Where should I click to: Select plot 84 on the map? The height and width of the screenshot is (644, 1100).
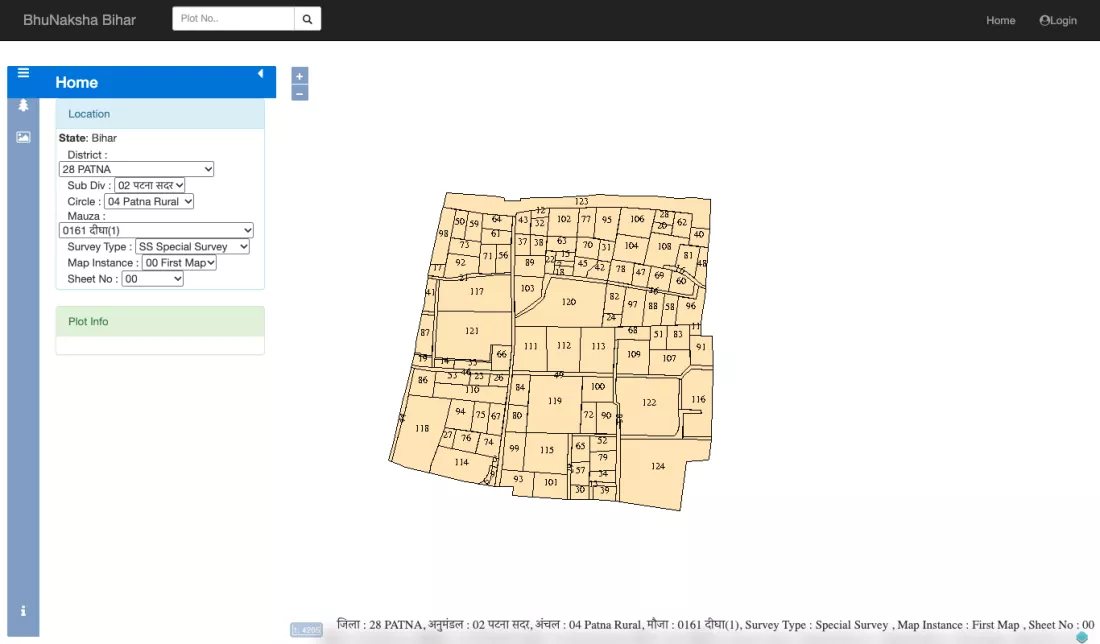520,387
